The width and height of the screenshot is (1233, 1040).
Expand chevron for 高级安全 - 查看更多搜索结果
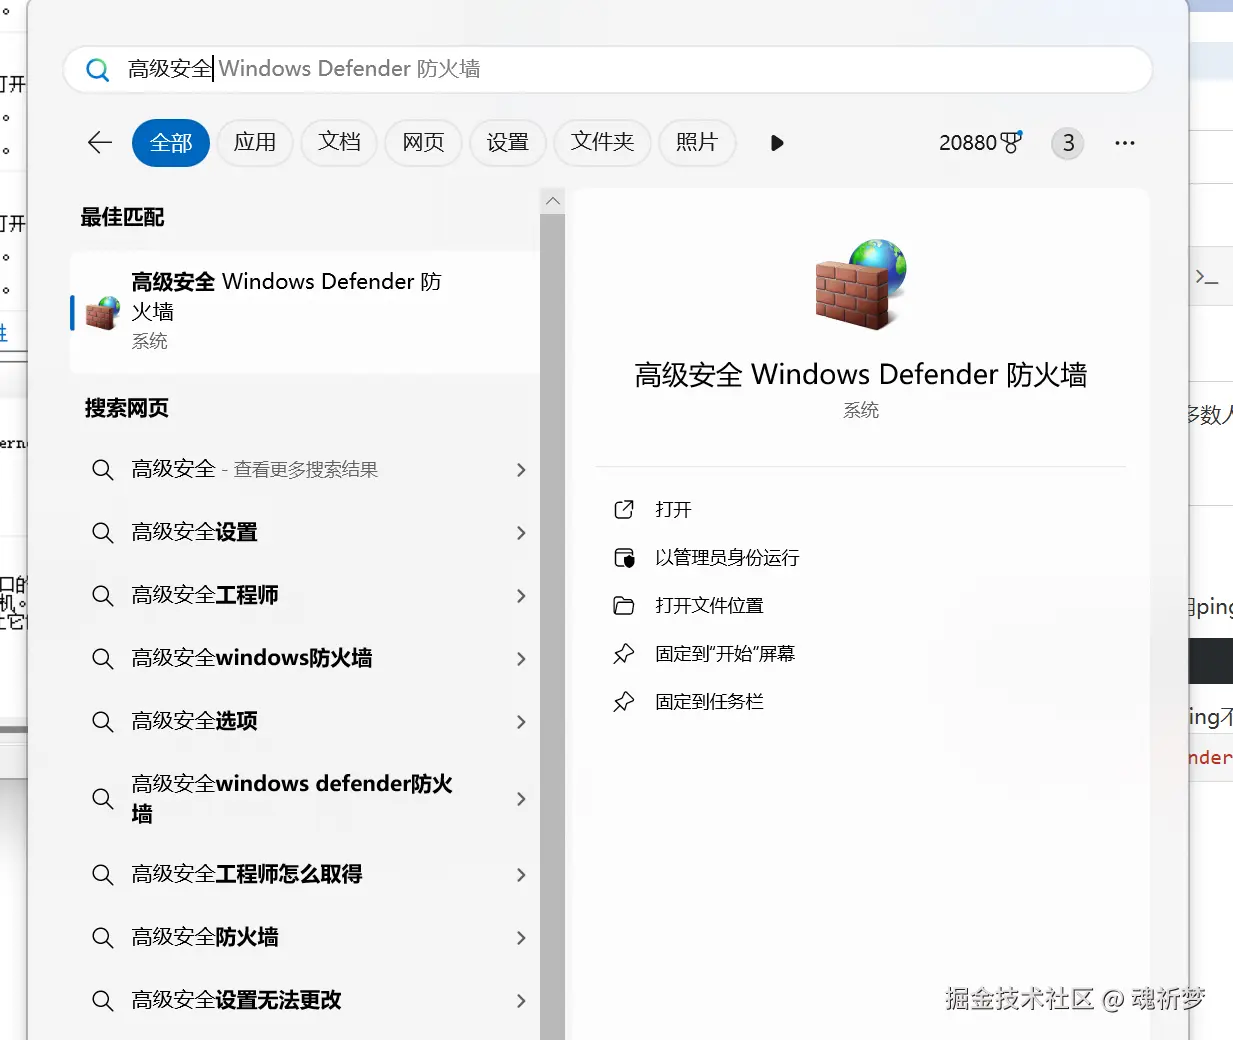[521, 470]
